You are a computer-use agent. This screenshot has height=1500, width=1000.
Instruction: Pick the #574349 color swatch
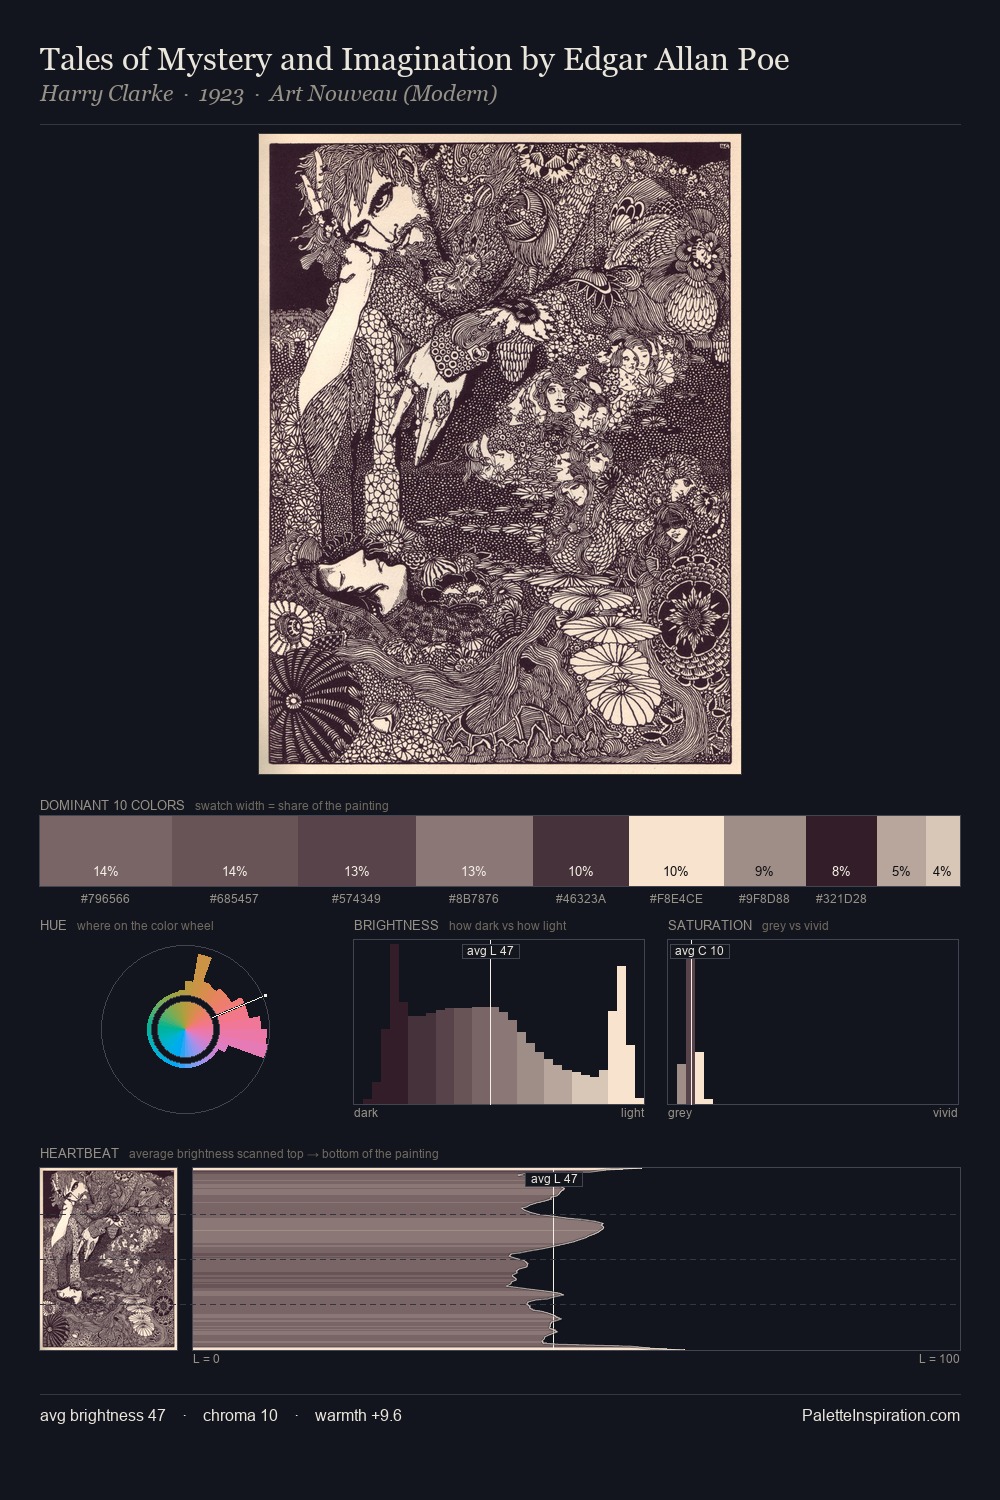(x=357, y=851)
